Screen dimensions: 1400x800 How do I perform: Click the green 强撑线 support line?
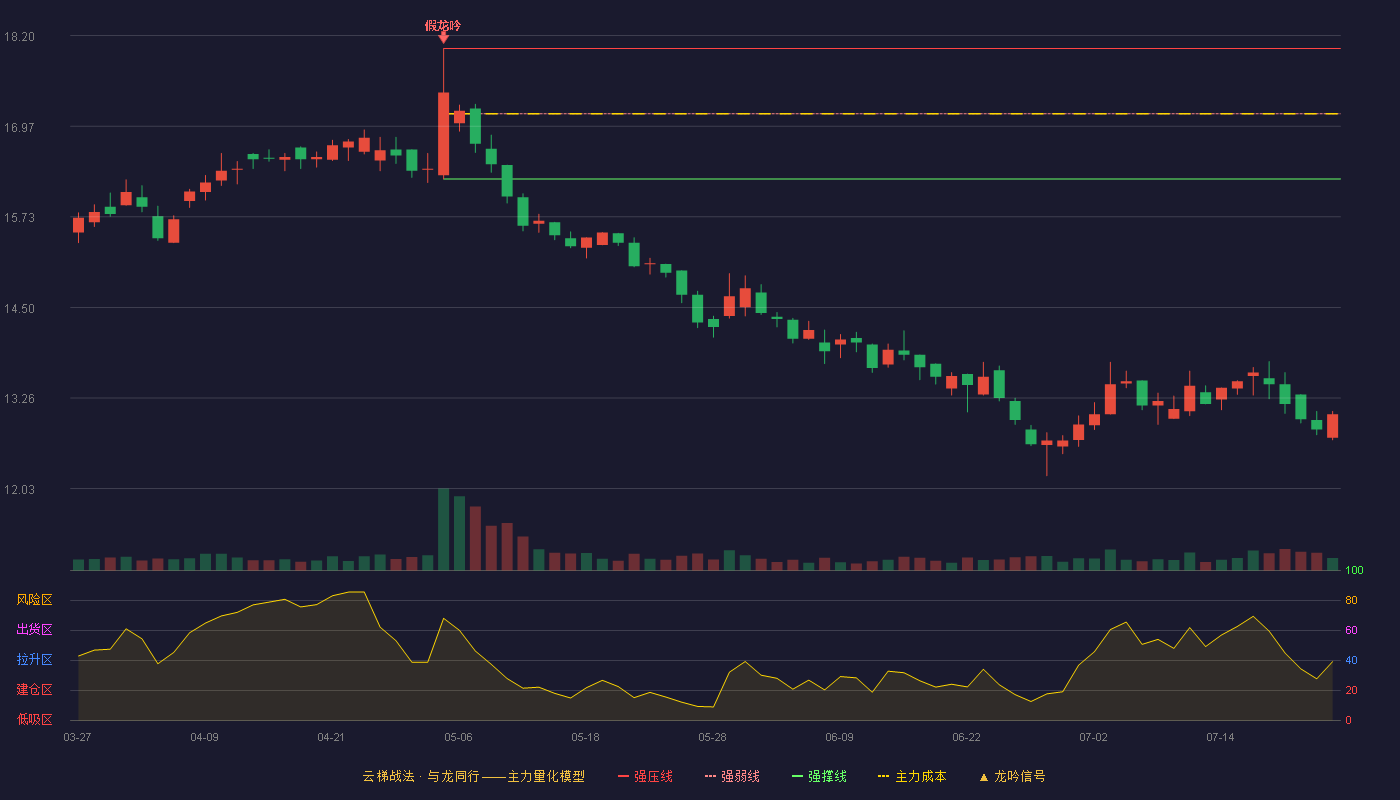(x=892, y=179)
